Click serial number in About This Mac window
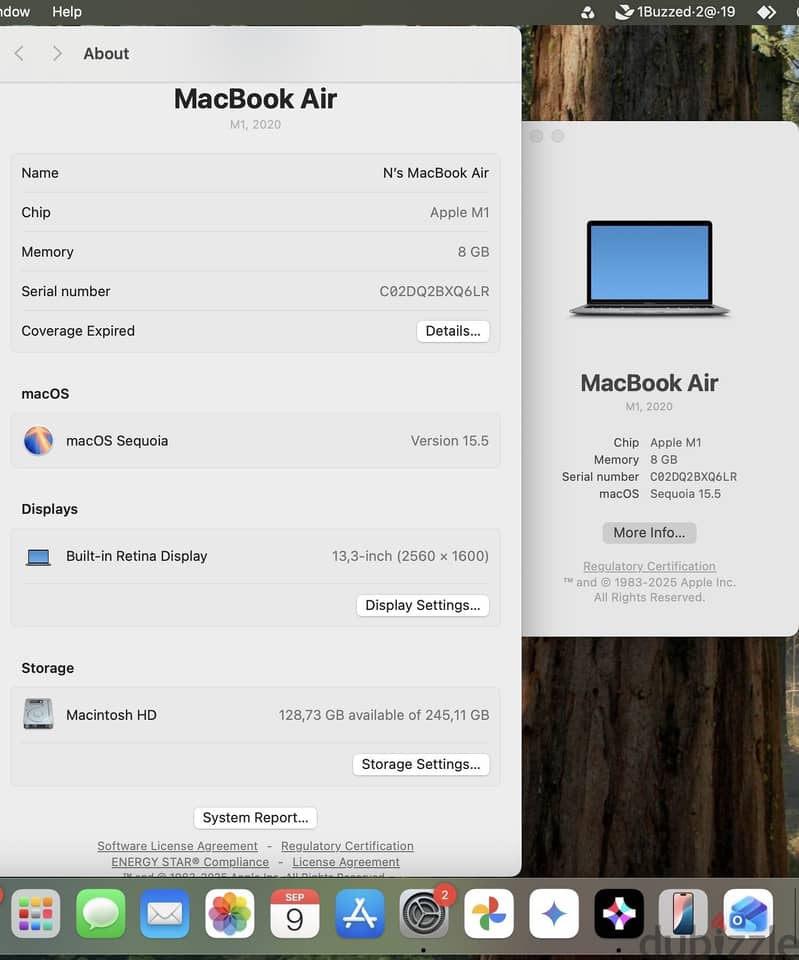The image size is (799, 960). point(693,477)
